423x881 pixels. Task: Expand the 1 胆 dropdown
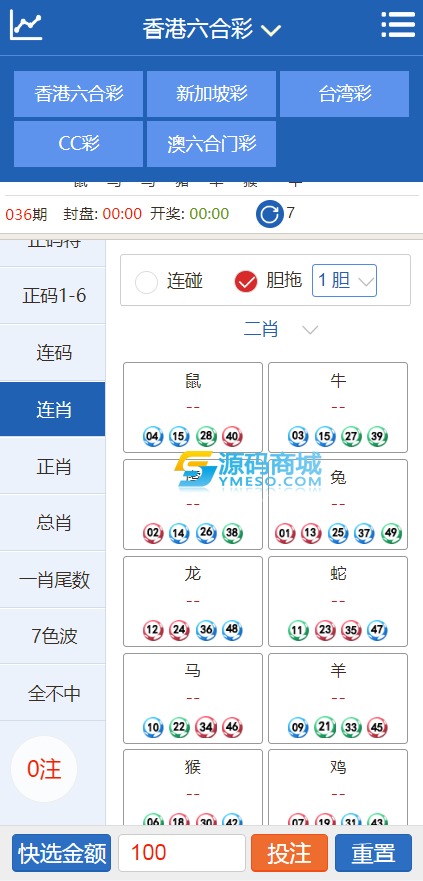click(344, 280)
